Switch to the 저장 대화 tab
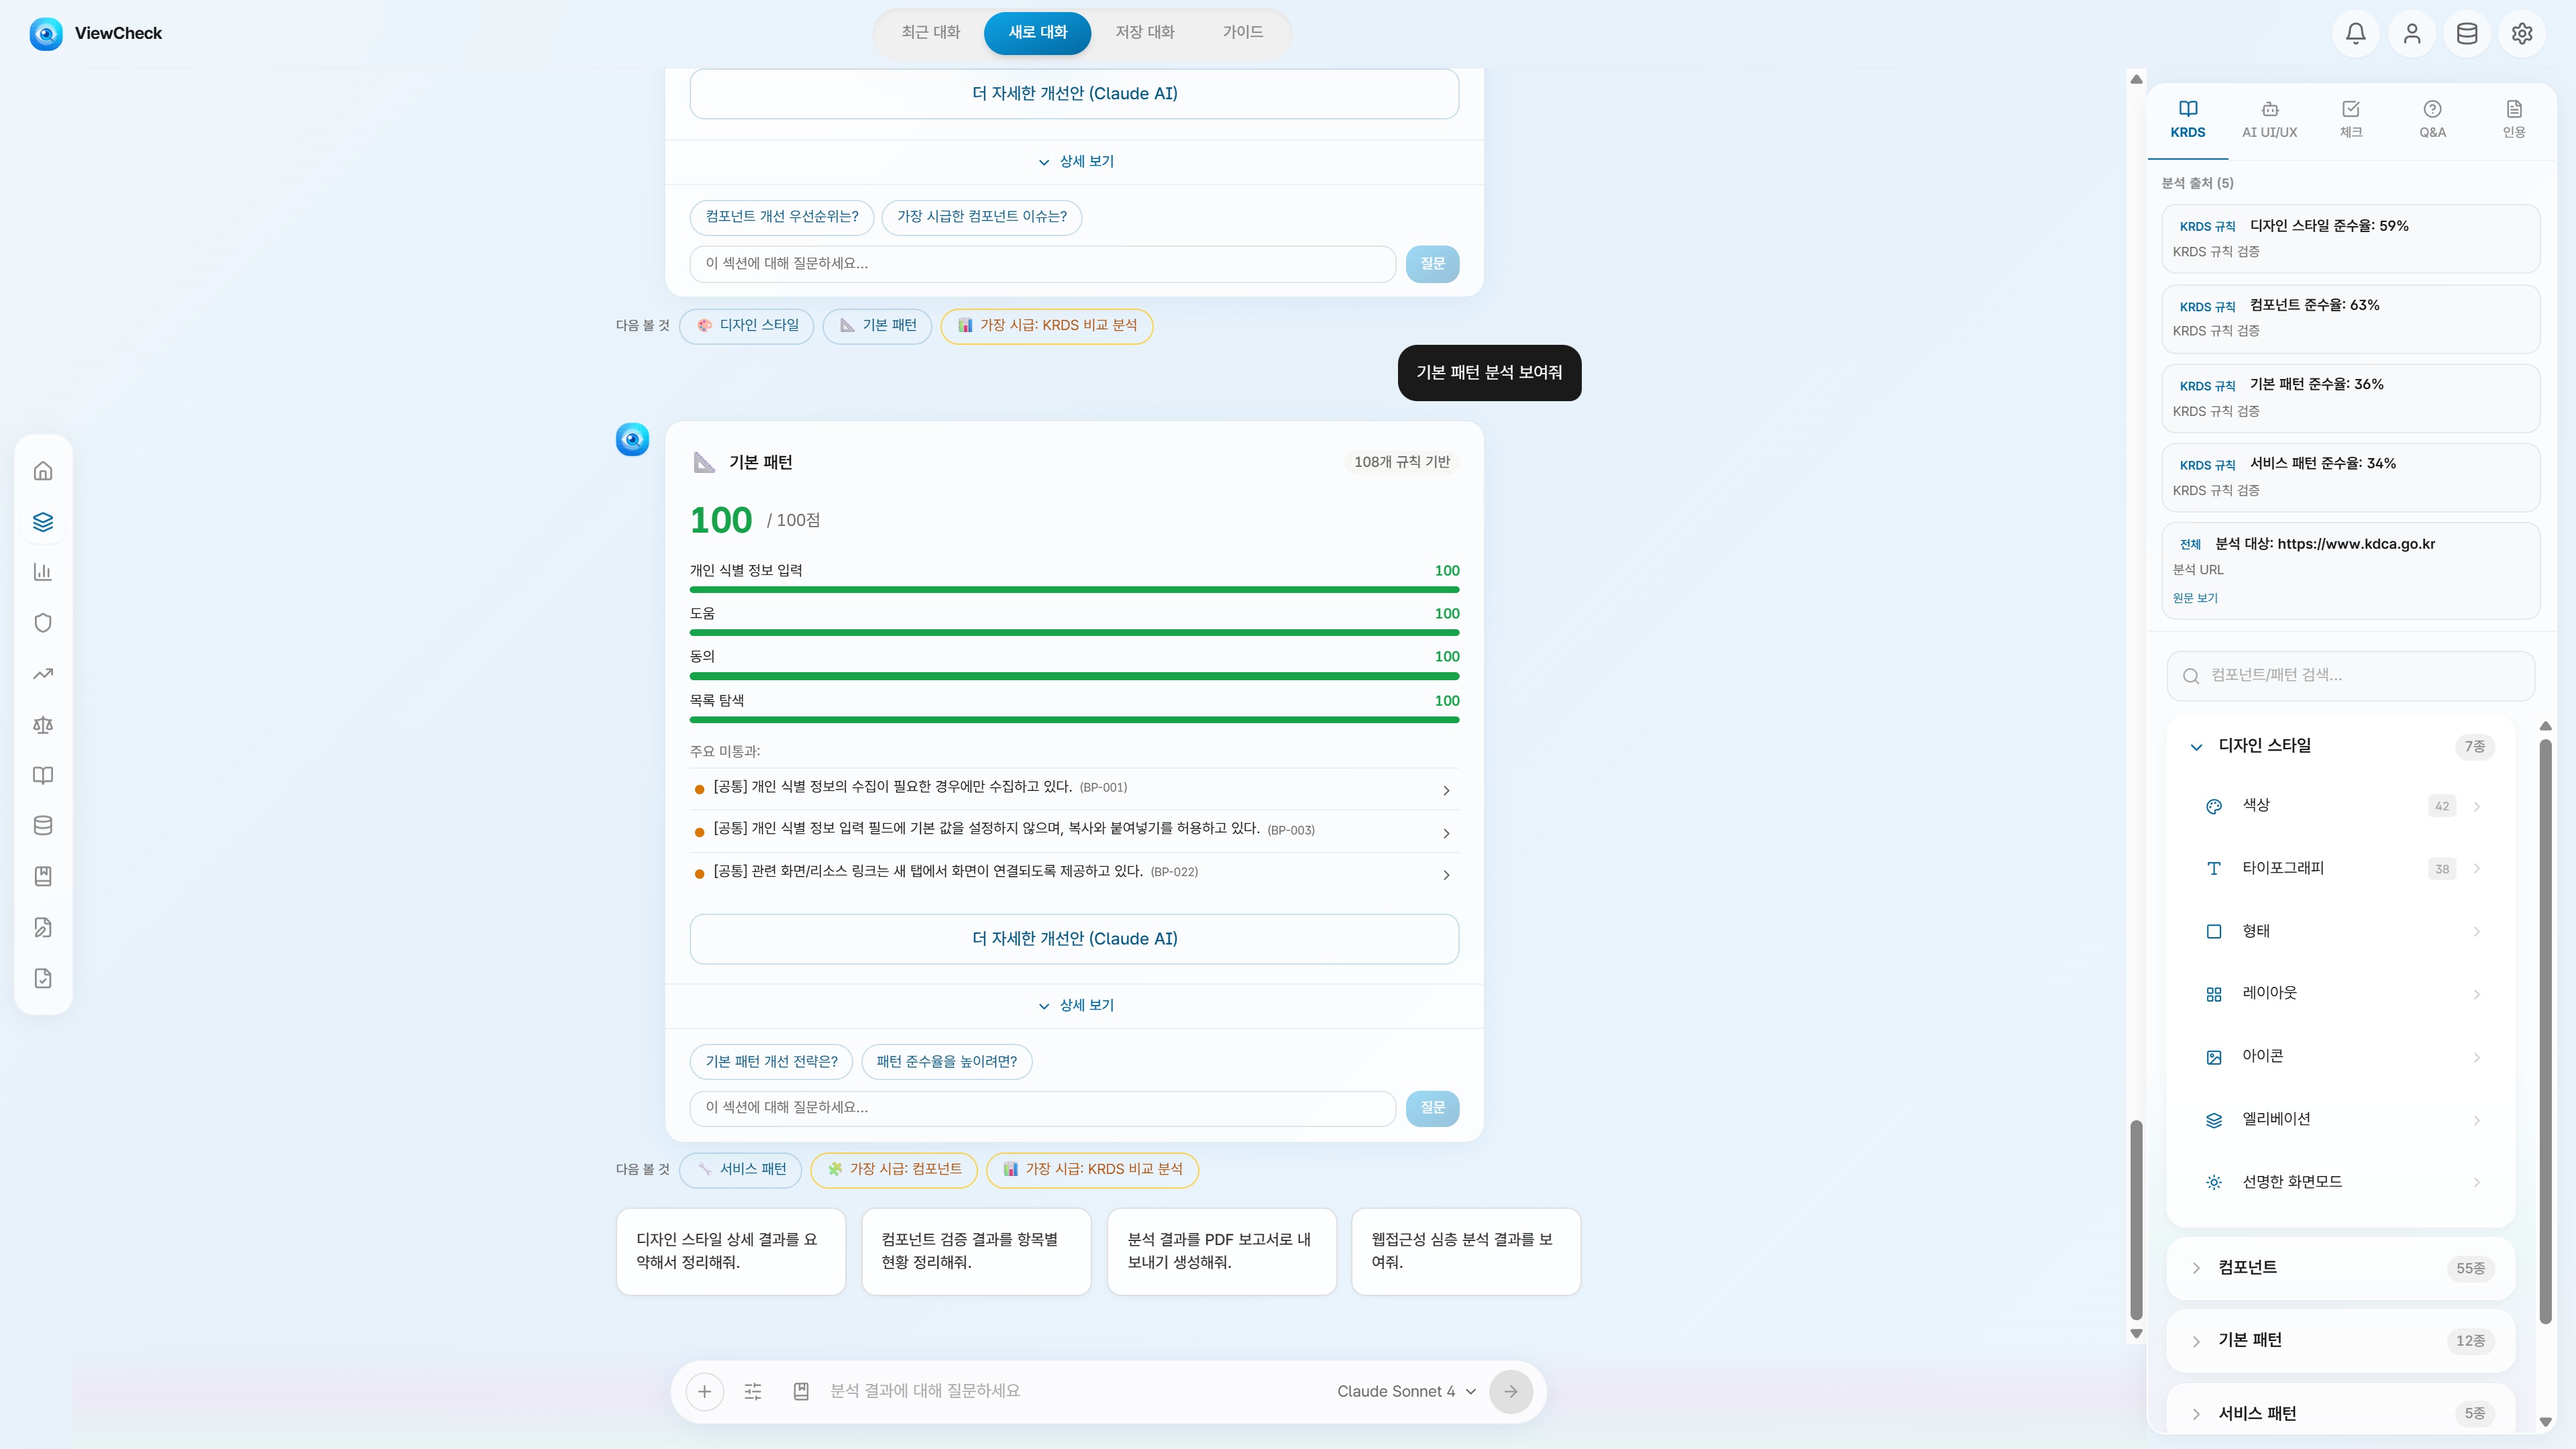The width and height of the screenshot is (2576, 1449). (x=1145, y=32)
